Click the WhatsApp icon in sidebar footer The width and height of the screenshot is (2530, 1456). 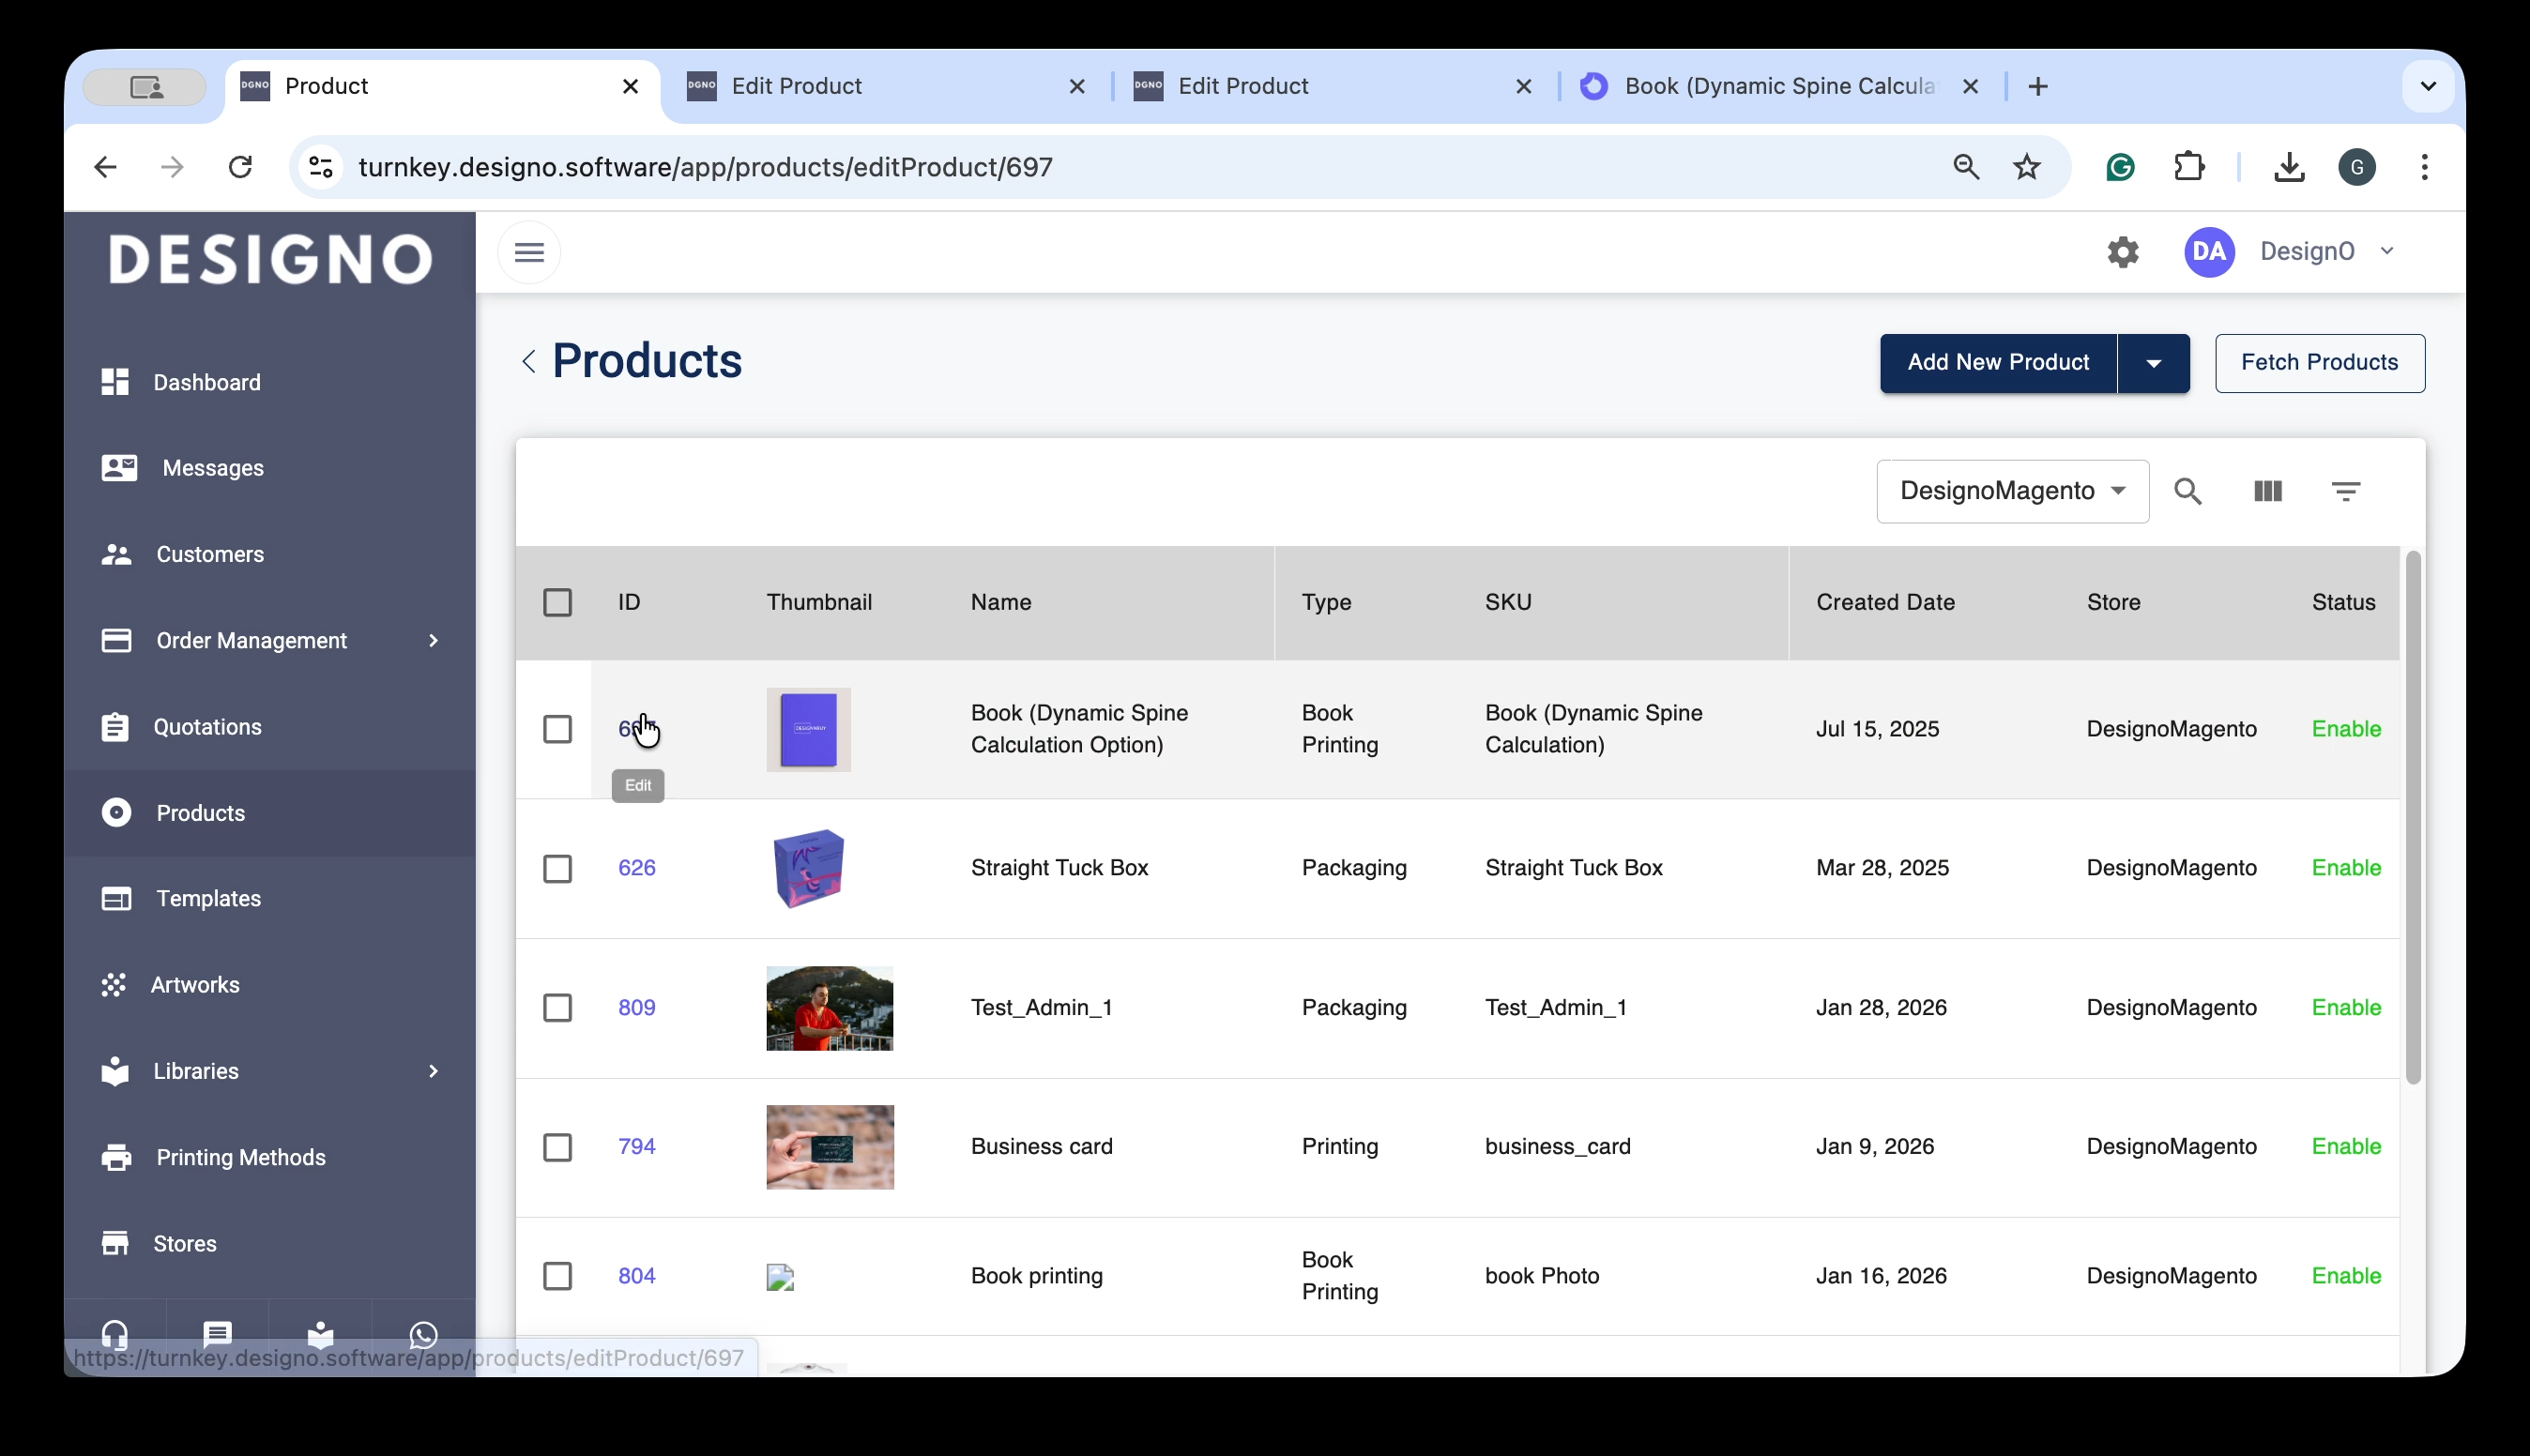coord(423,1334)
